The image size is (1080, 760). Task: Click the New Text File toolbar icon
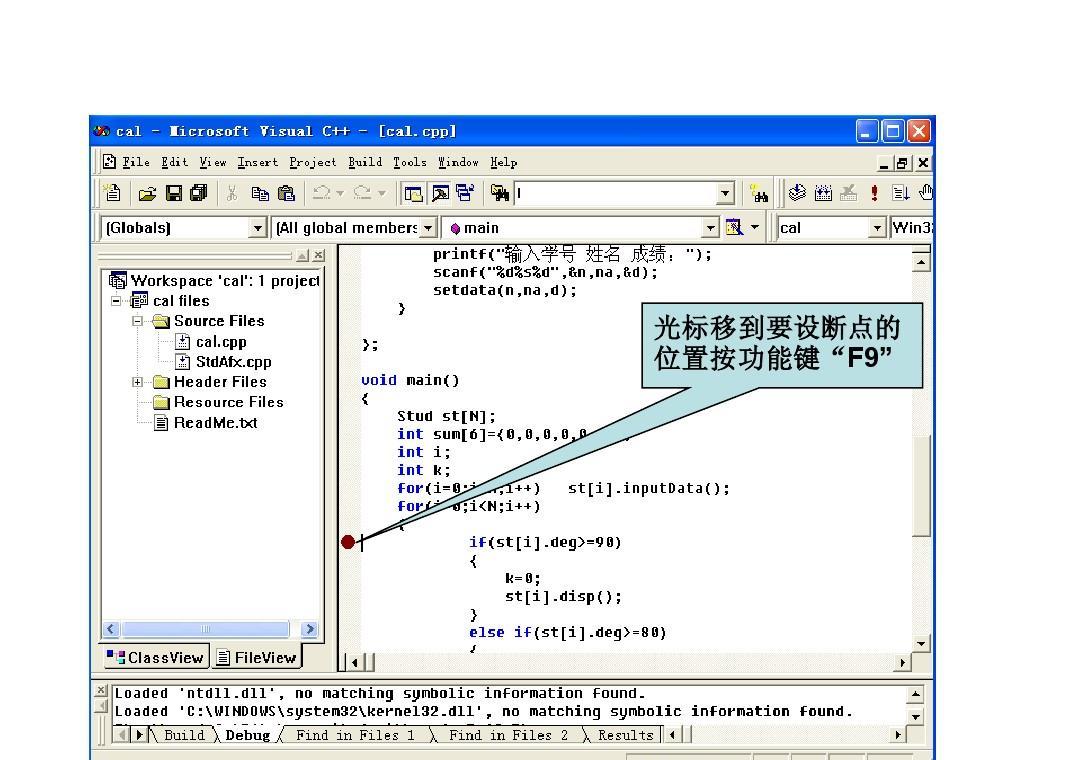pos(112,194)
